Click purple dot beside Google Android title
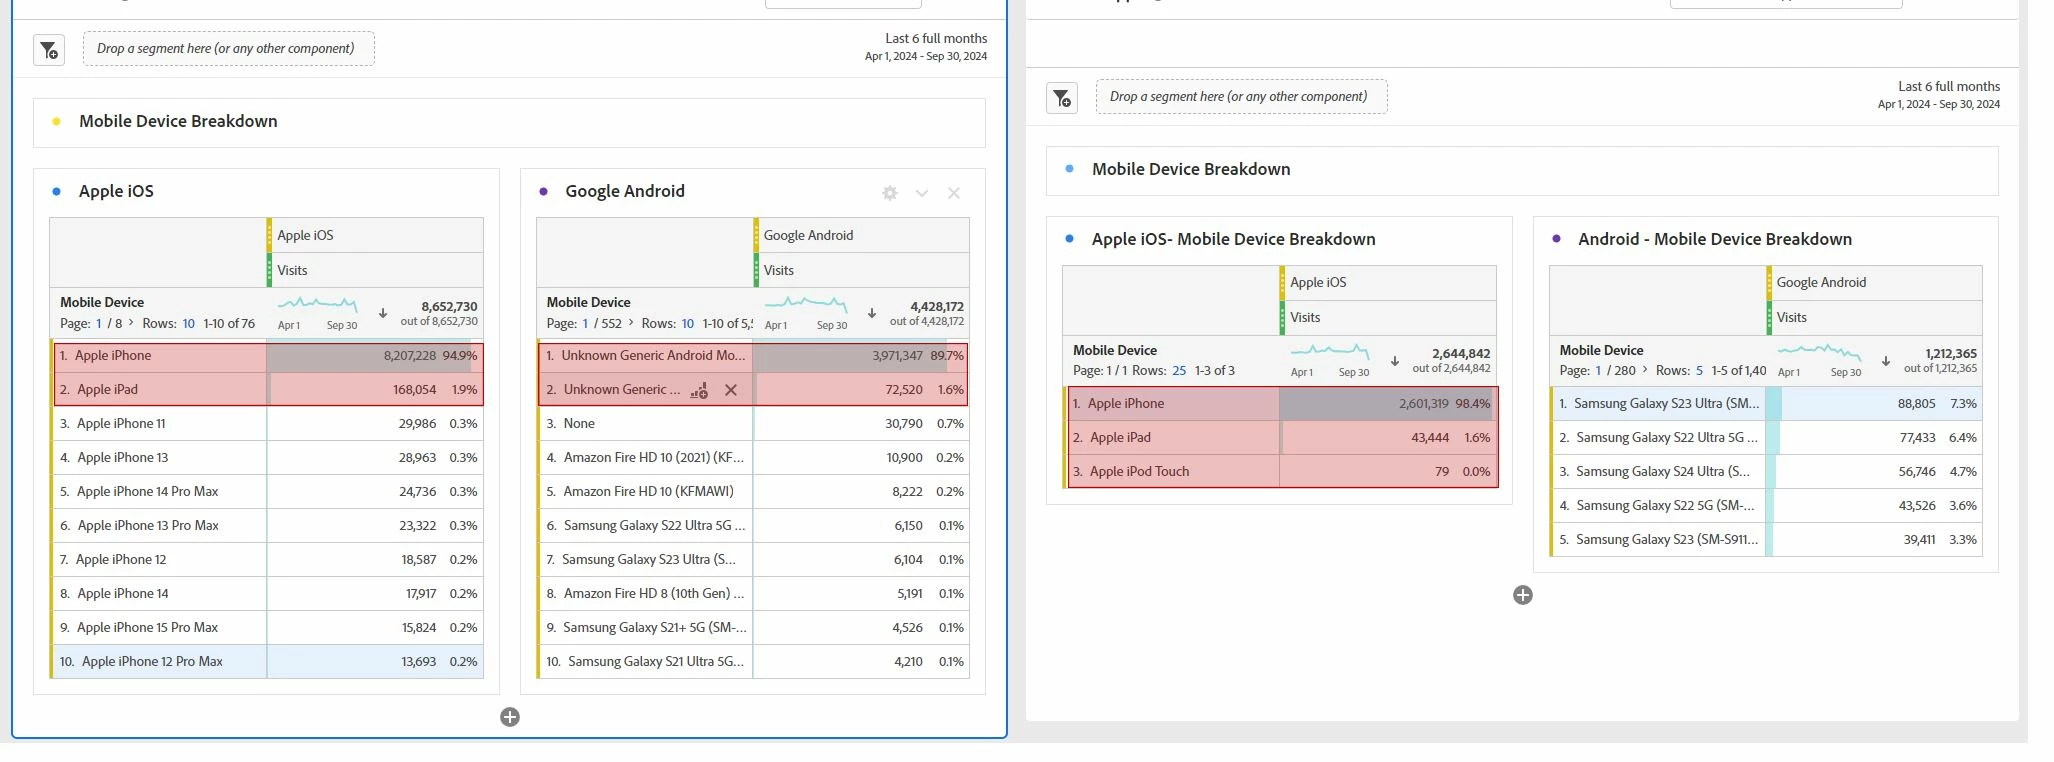Image resolution: width=2054 pixels, height=762 pixels. 543,191
